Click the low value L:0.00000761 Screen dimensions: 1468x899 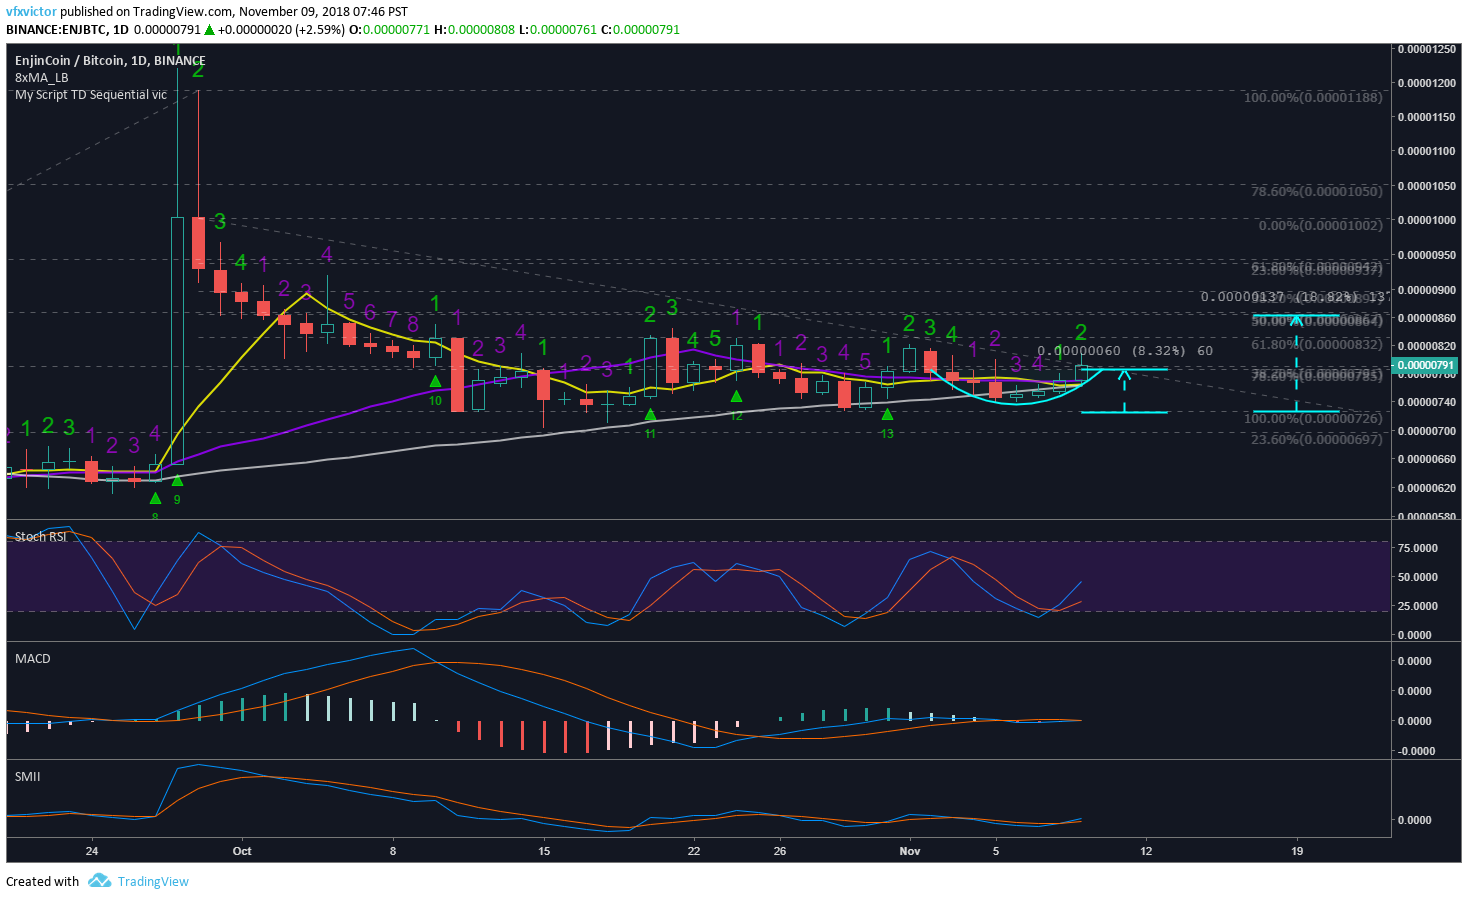click(x=557, y=30)
